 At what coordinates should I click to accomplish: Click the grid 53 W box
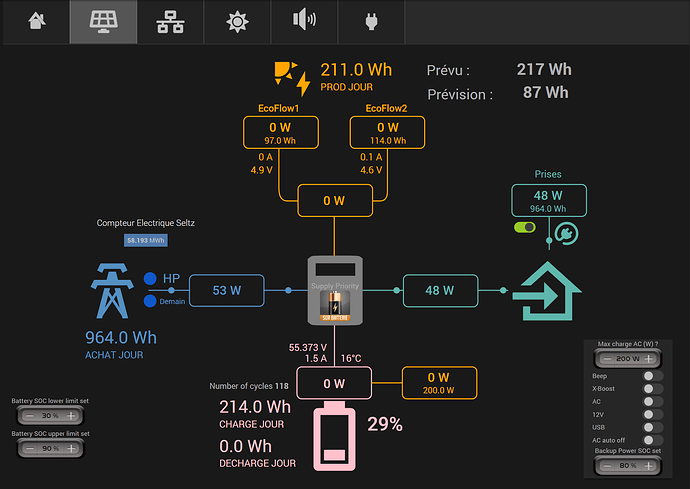tap(227, 290)
